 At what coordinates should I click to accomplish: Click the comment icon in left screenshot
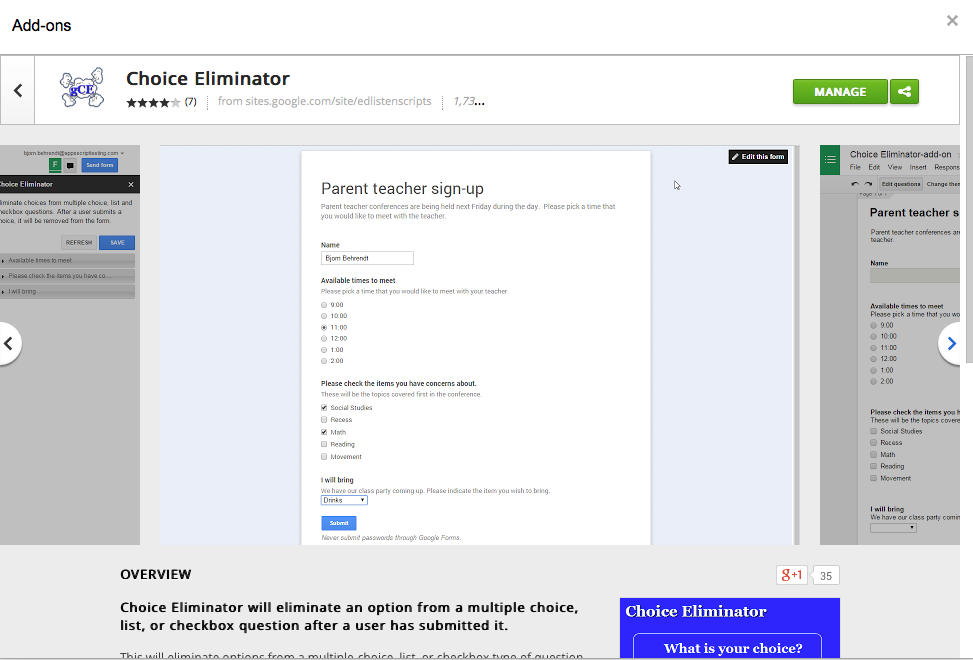tap(70, 166)
